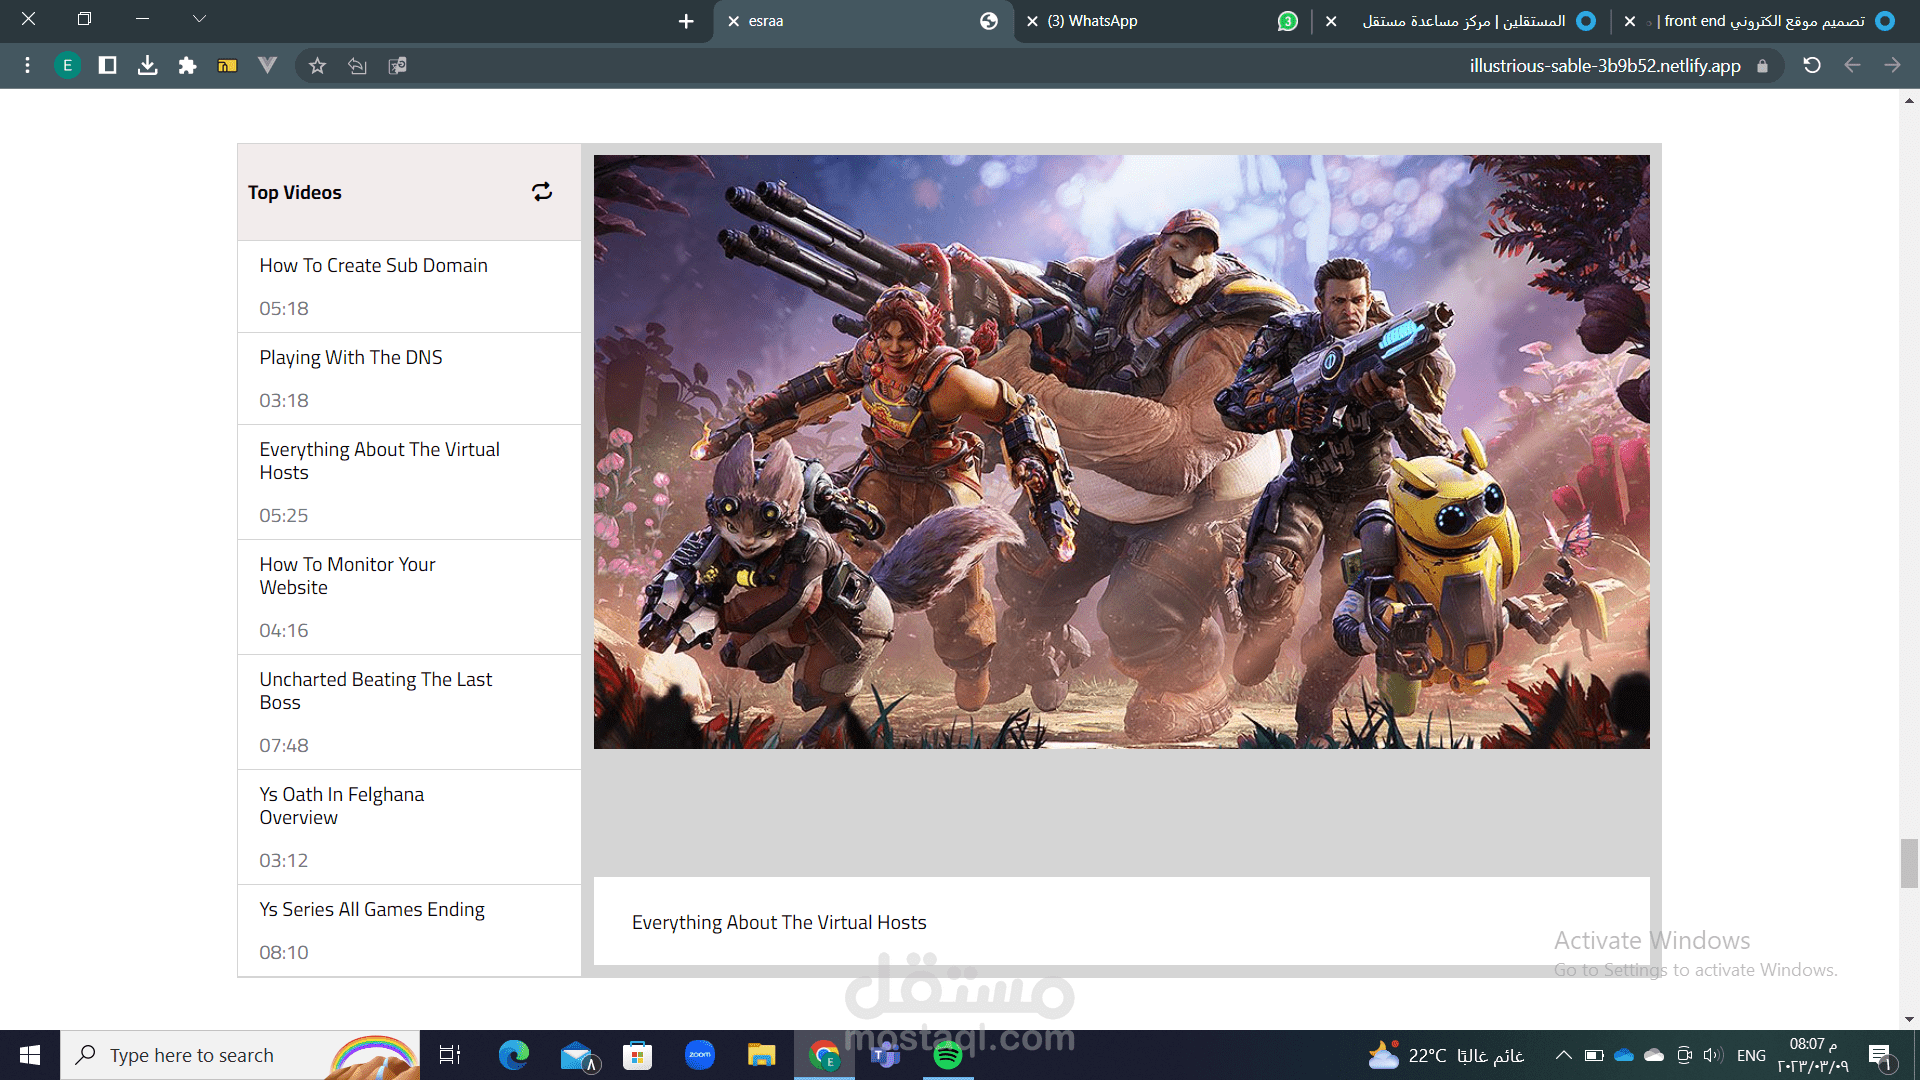
Task: Expand the tab search chevron
Action: pos(199,18)
